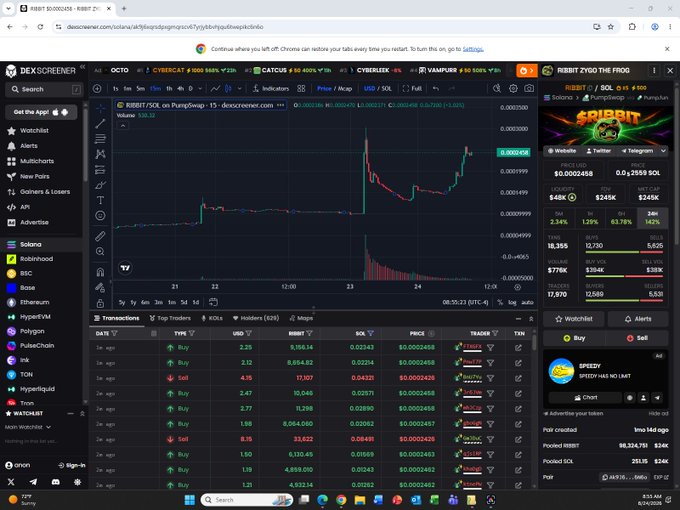This screenshot has width=680, height=510.
Task: Undo the last chart action
Action: (436, 88)
